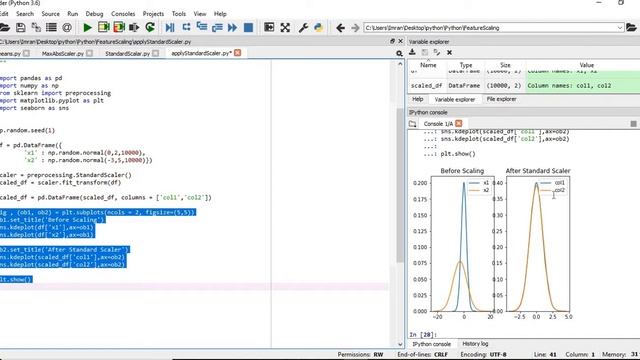Open the Debug menu
This screenshot has width=640, height=360.
tap(94, 14)
